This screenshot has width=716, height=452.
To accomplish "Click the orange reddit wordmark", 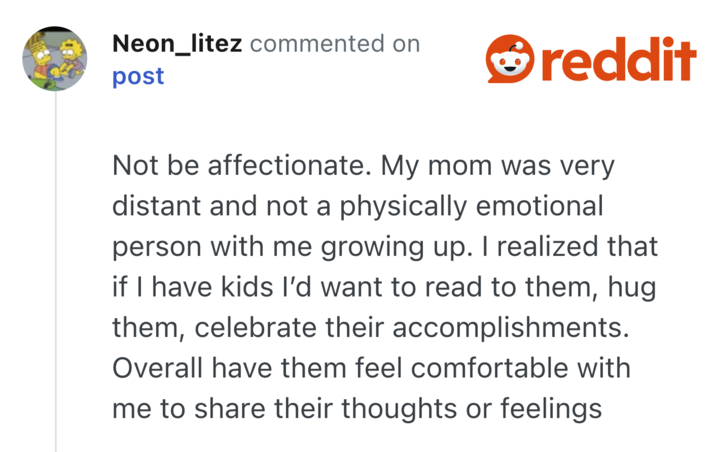I will click(x=619, y=59).
